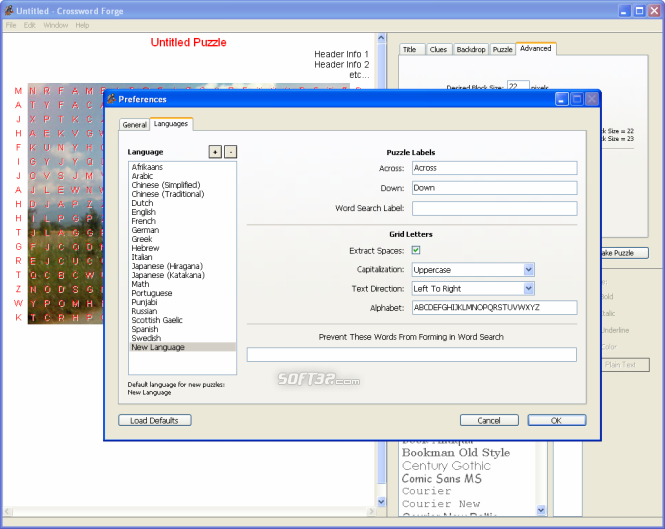
Task: Click the Preferences dialog title icon
Action: tap(112, 99)
